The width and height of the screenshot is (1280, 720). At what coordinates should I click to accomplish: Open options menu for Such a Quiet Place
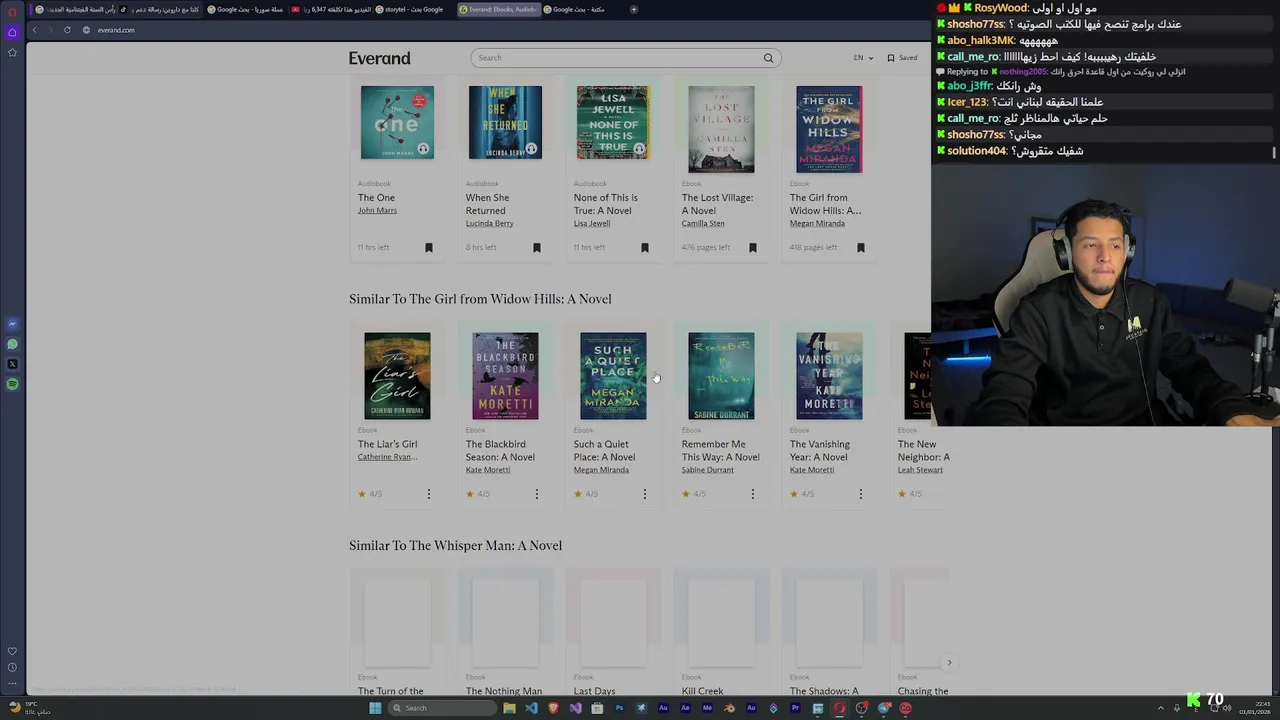645,494
